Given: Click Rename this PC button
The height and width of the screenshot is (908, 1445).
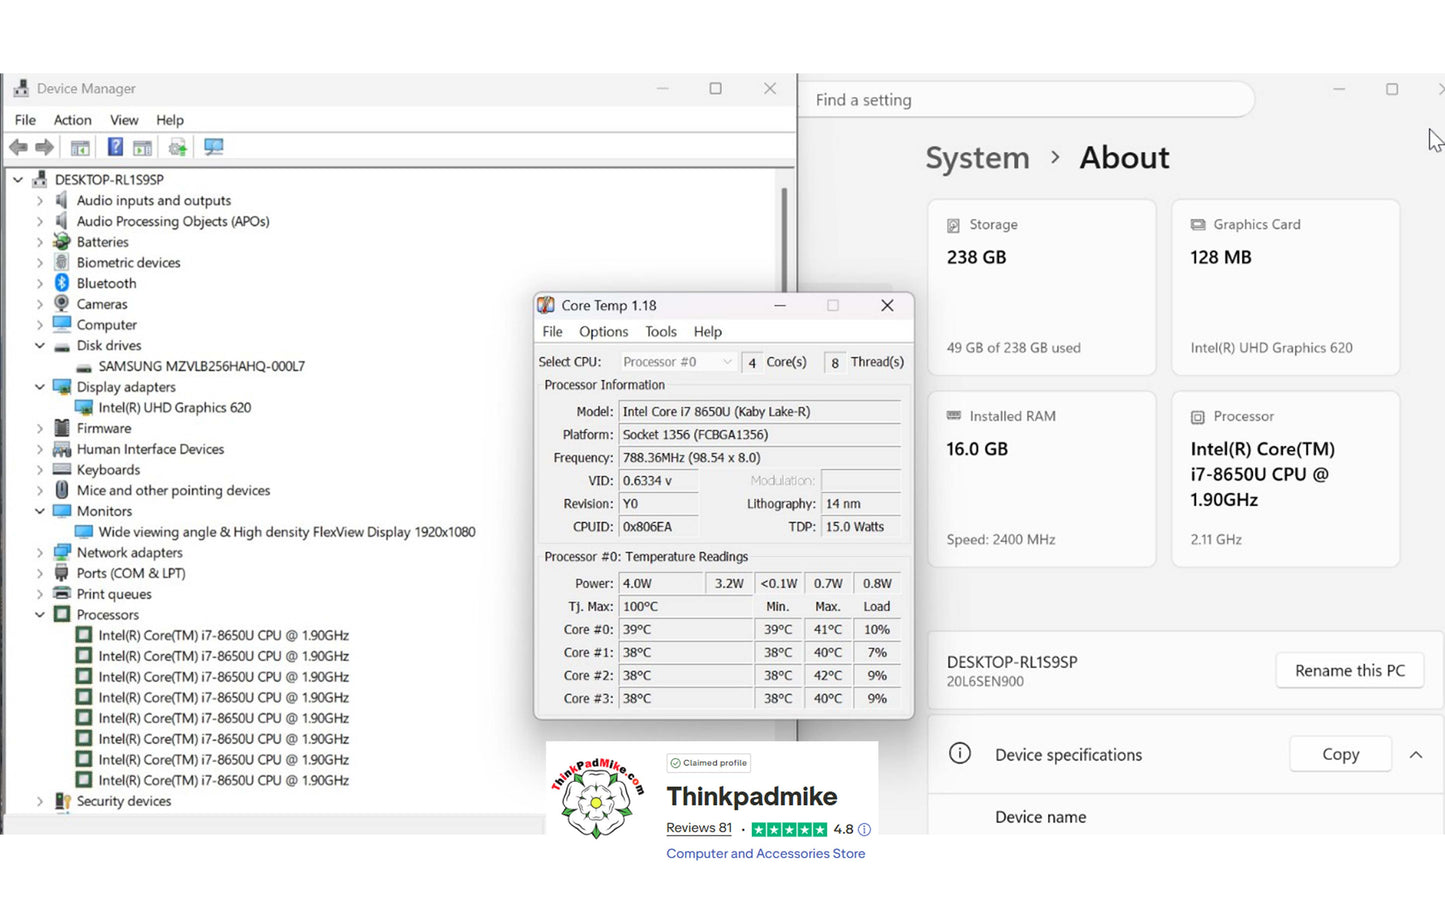Looking at the screenshot, I should (1349, 670).
